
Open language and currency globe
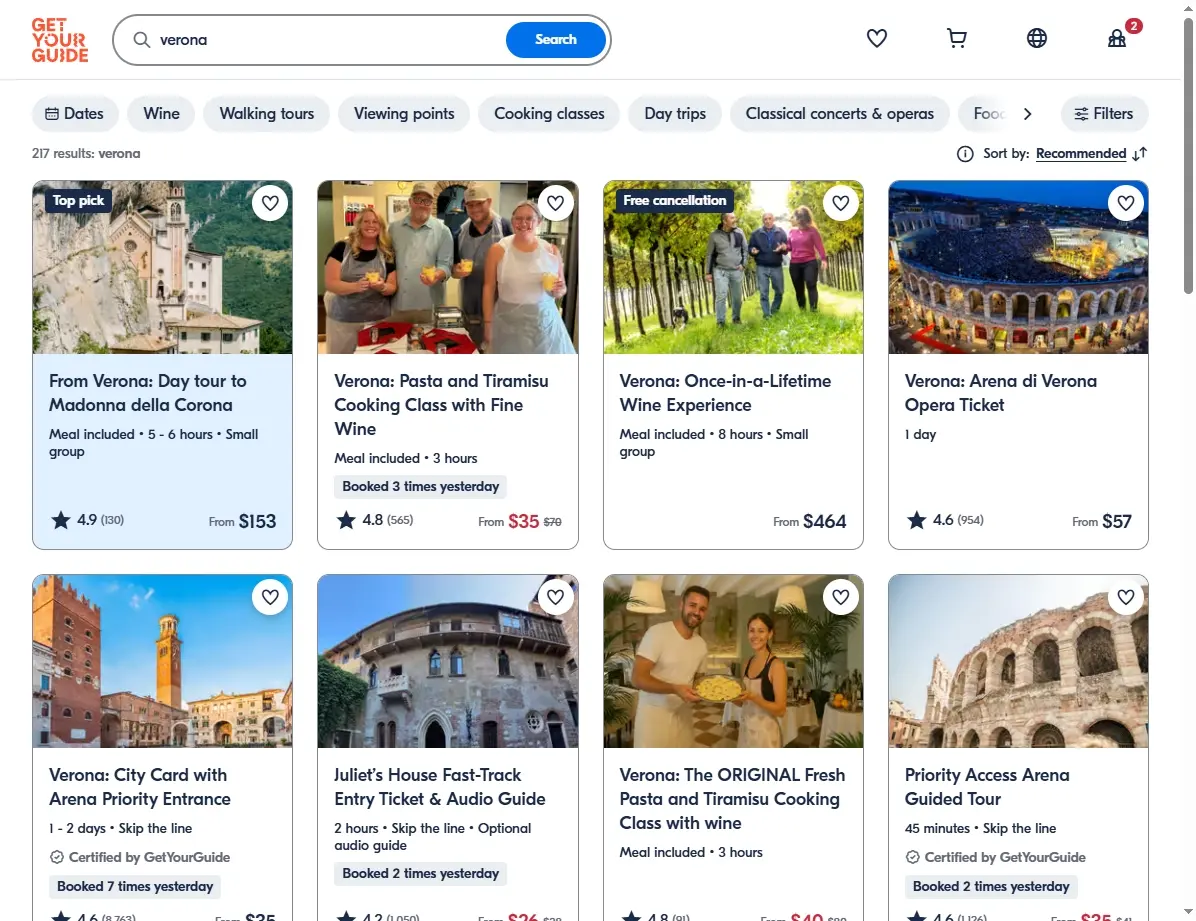point(1037,38)
